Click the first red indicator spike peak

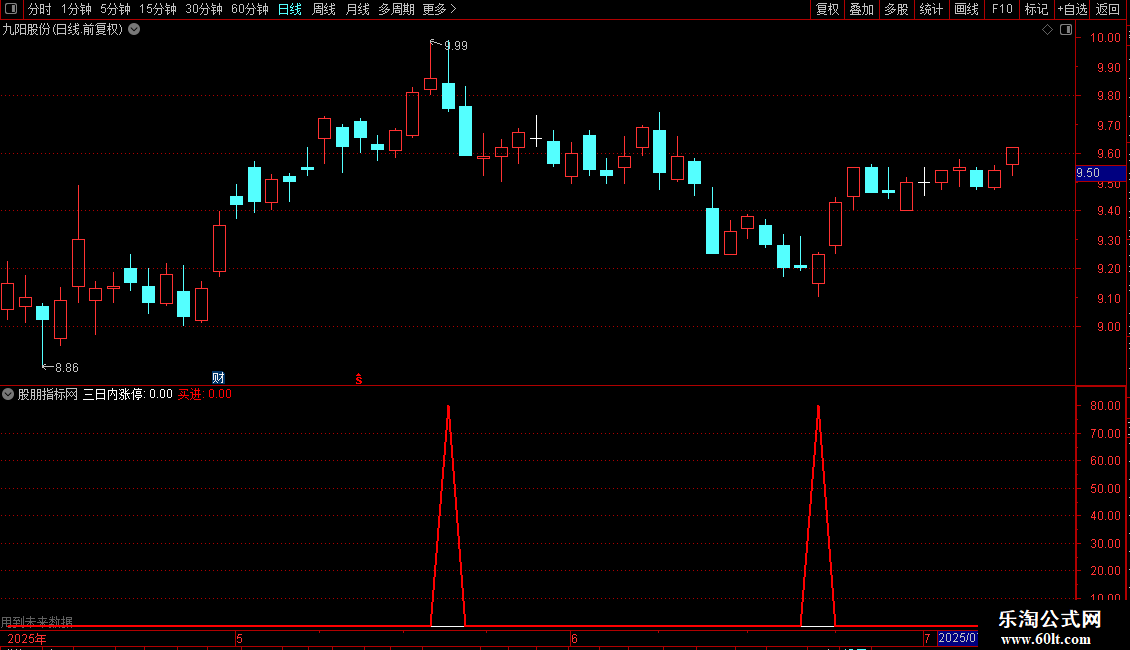(x=448, y=407)
